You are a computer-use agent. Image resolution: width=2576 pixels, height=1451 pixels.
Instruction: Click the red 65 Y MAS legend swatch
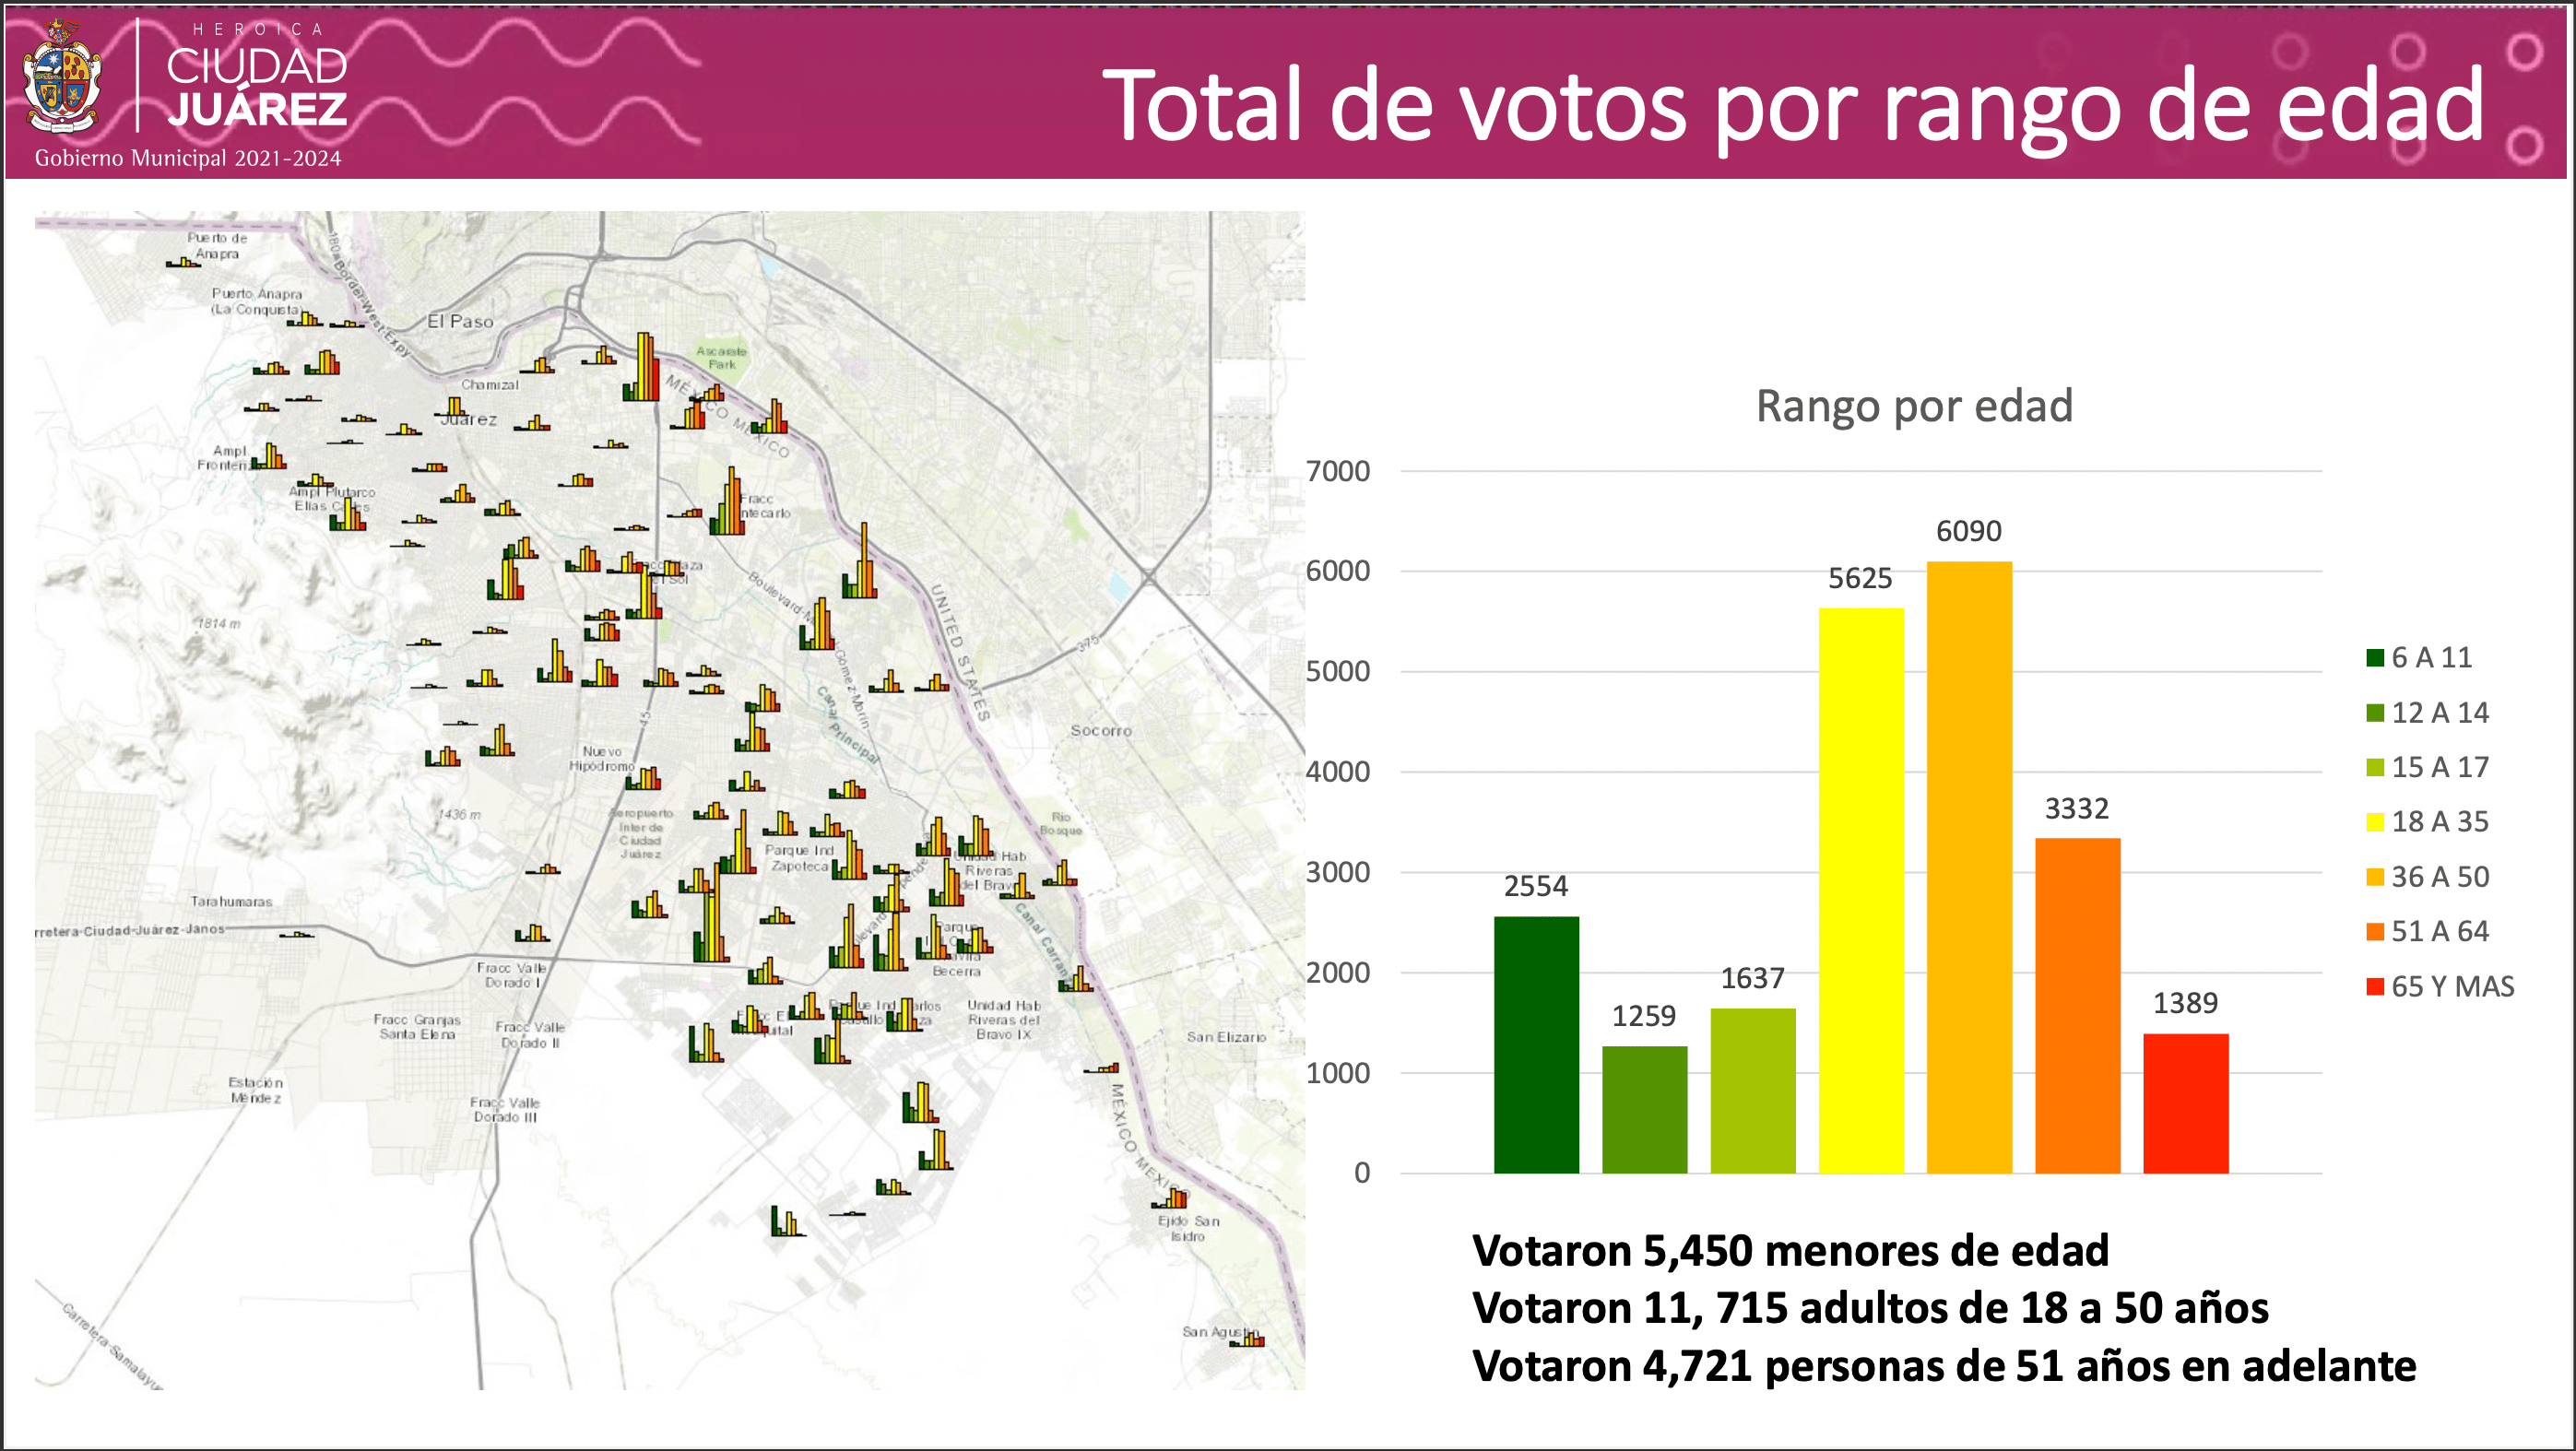tap(2374, 987)
